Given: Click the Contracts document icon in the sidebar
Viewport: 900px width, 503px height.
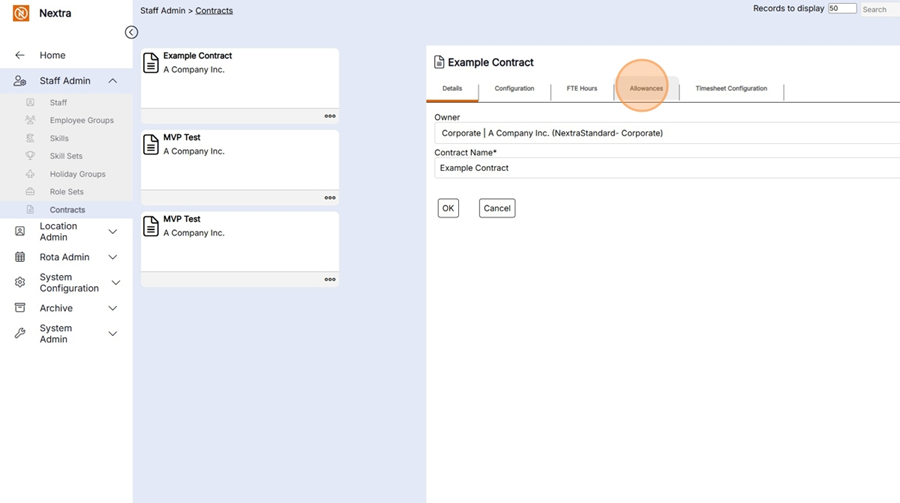Looking at the screenshot, I should 30,210.
